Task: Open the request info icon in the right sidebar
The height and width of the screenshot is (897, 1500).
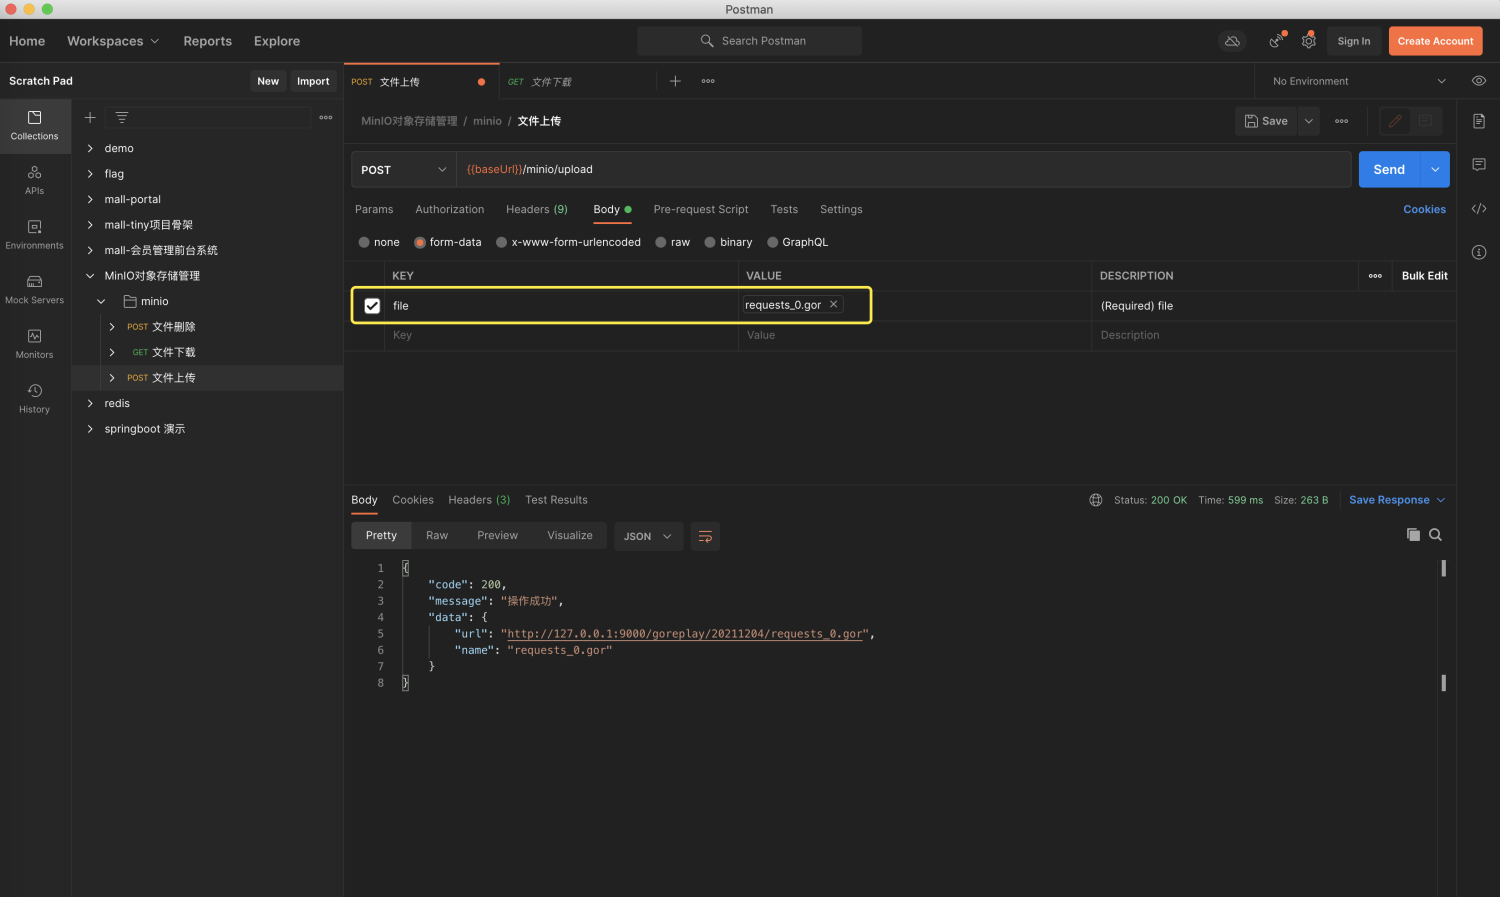Action: [1479, 252]
